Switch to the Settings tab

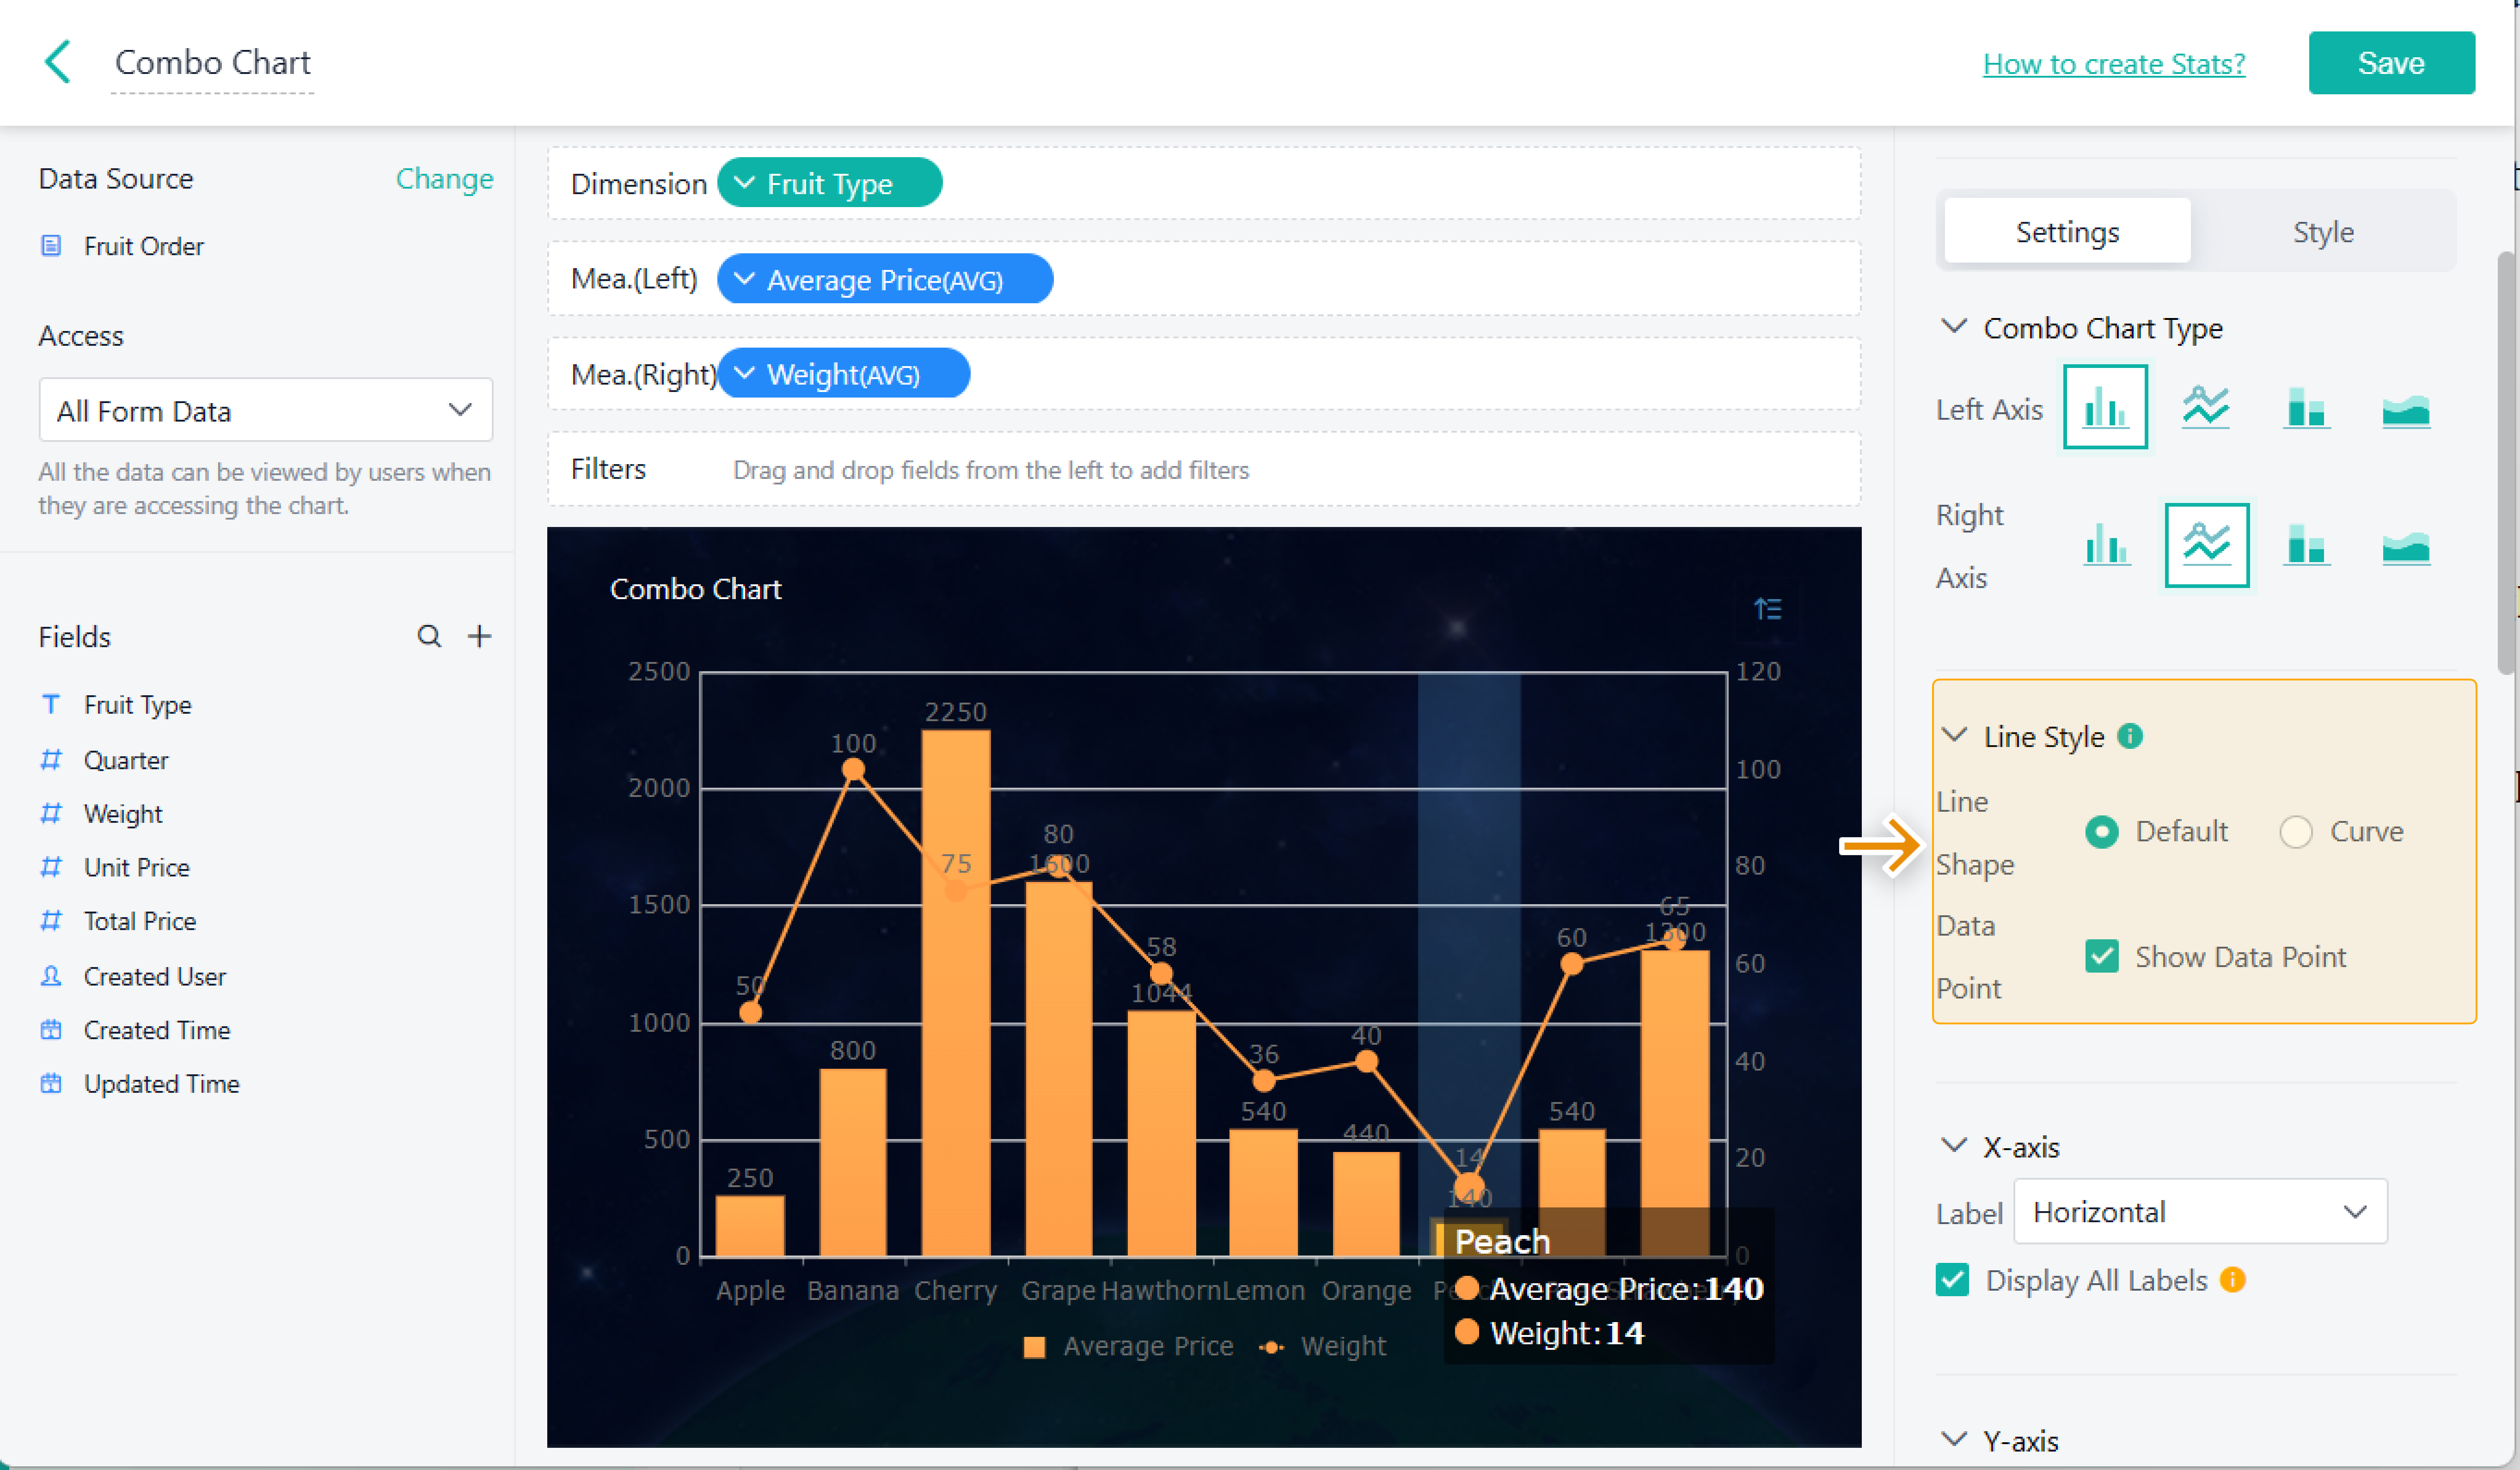[2067, 232]
